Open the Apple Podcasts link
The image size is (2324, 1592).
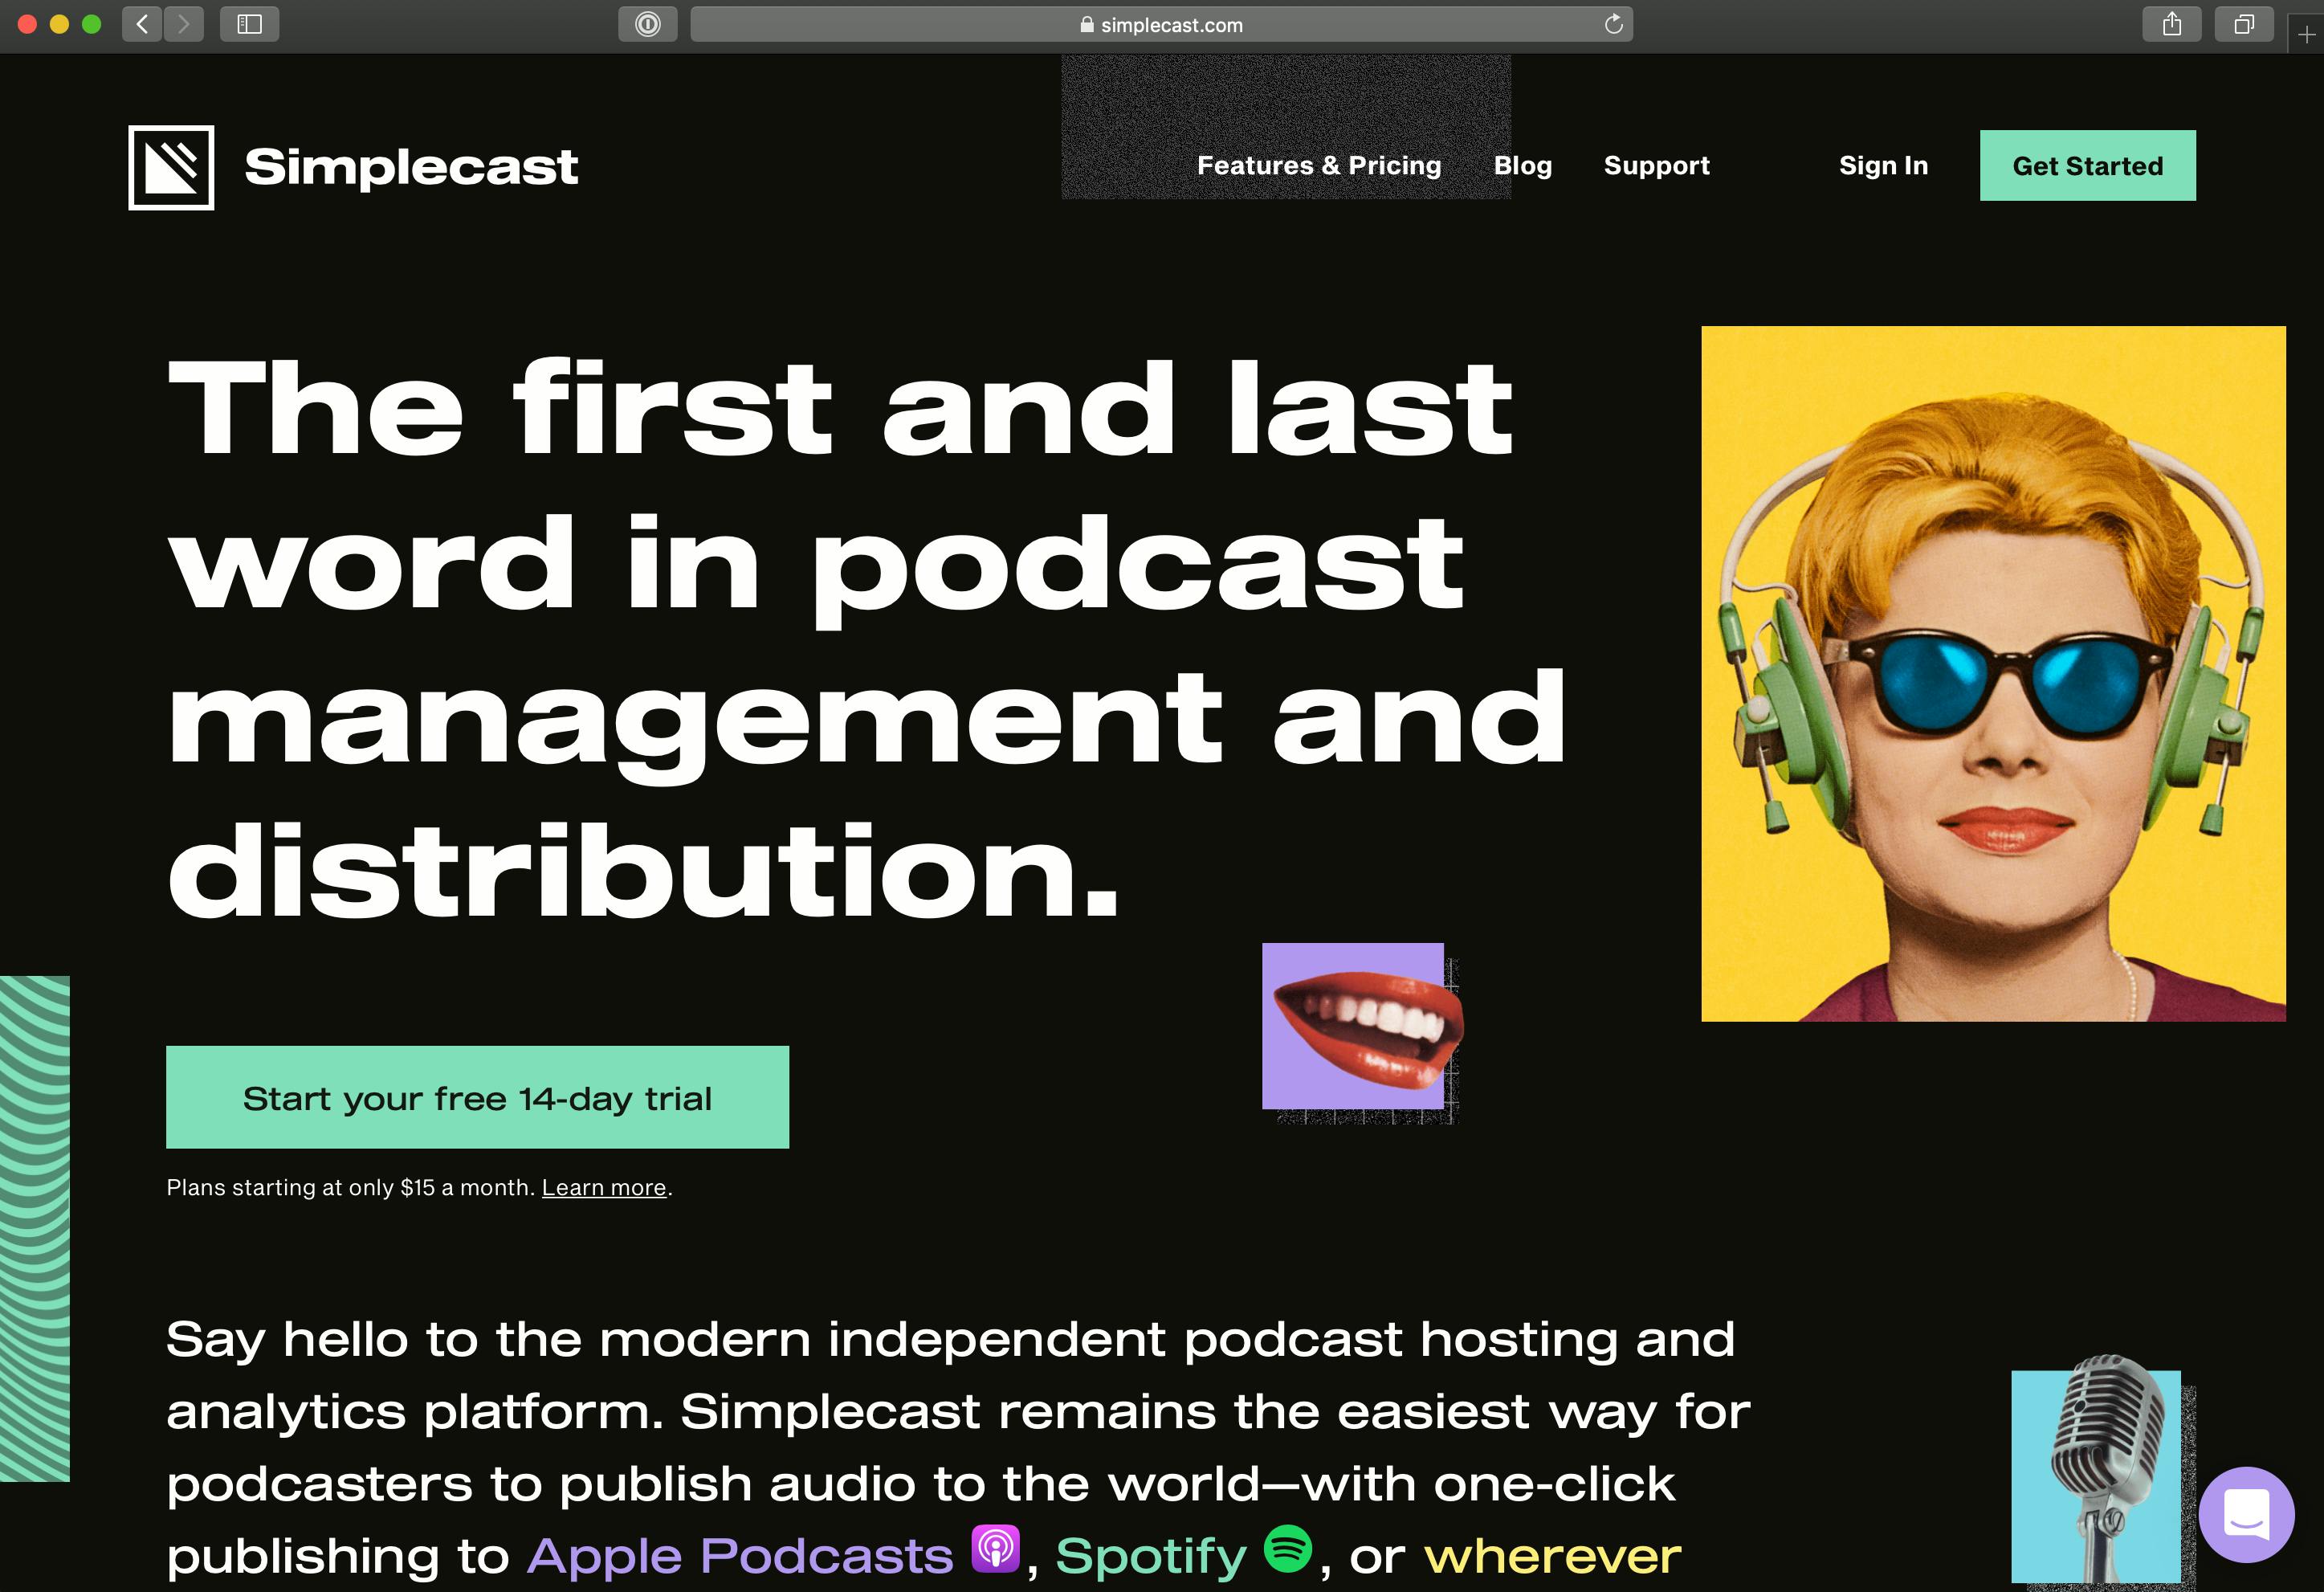740,1555
